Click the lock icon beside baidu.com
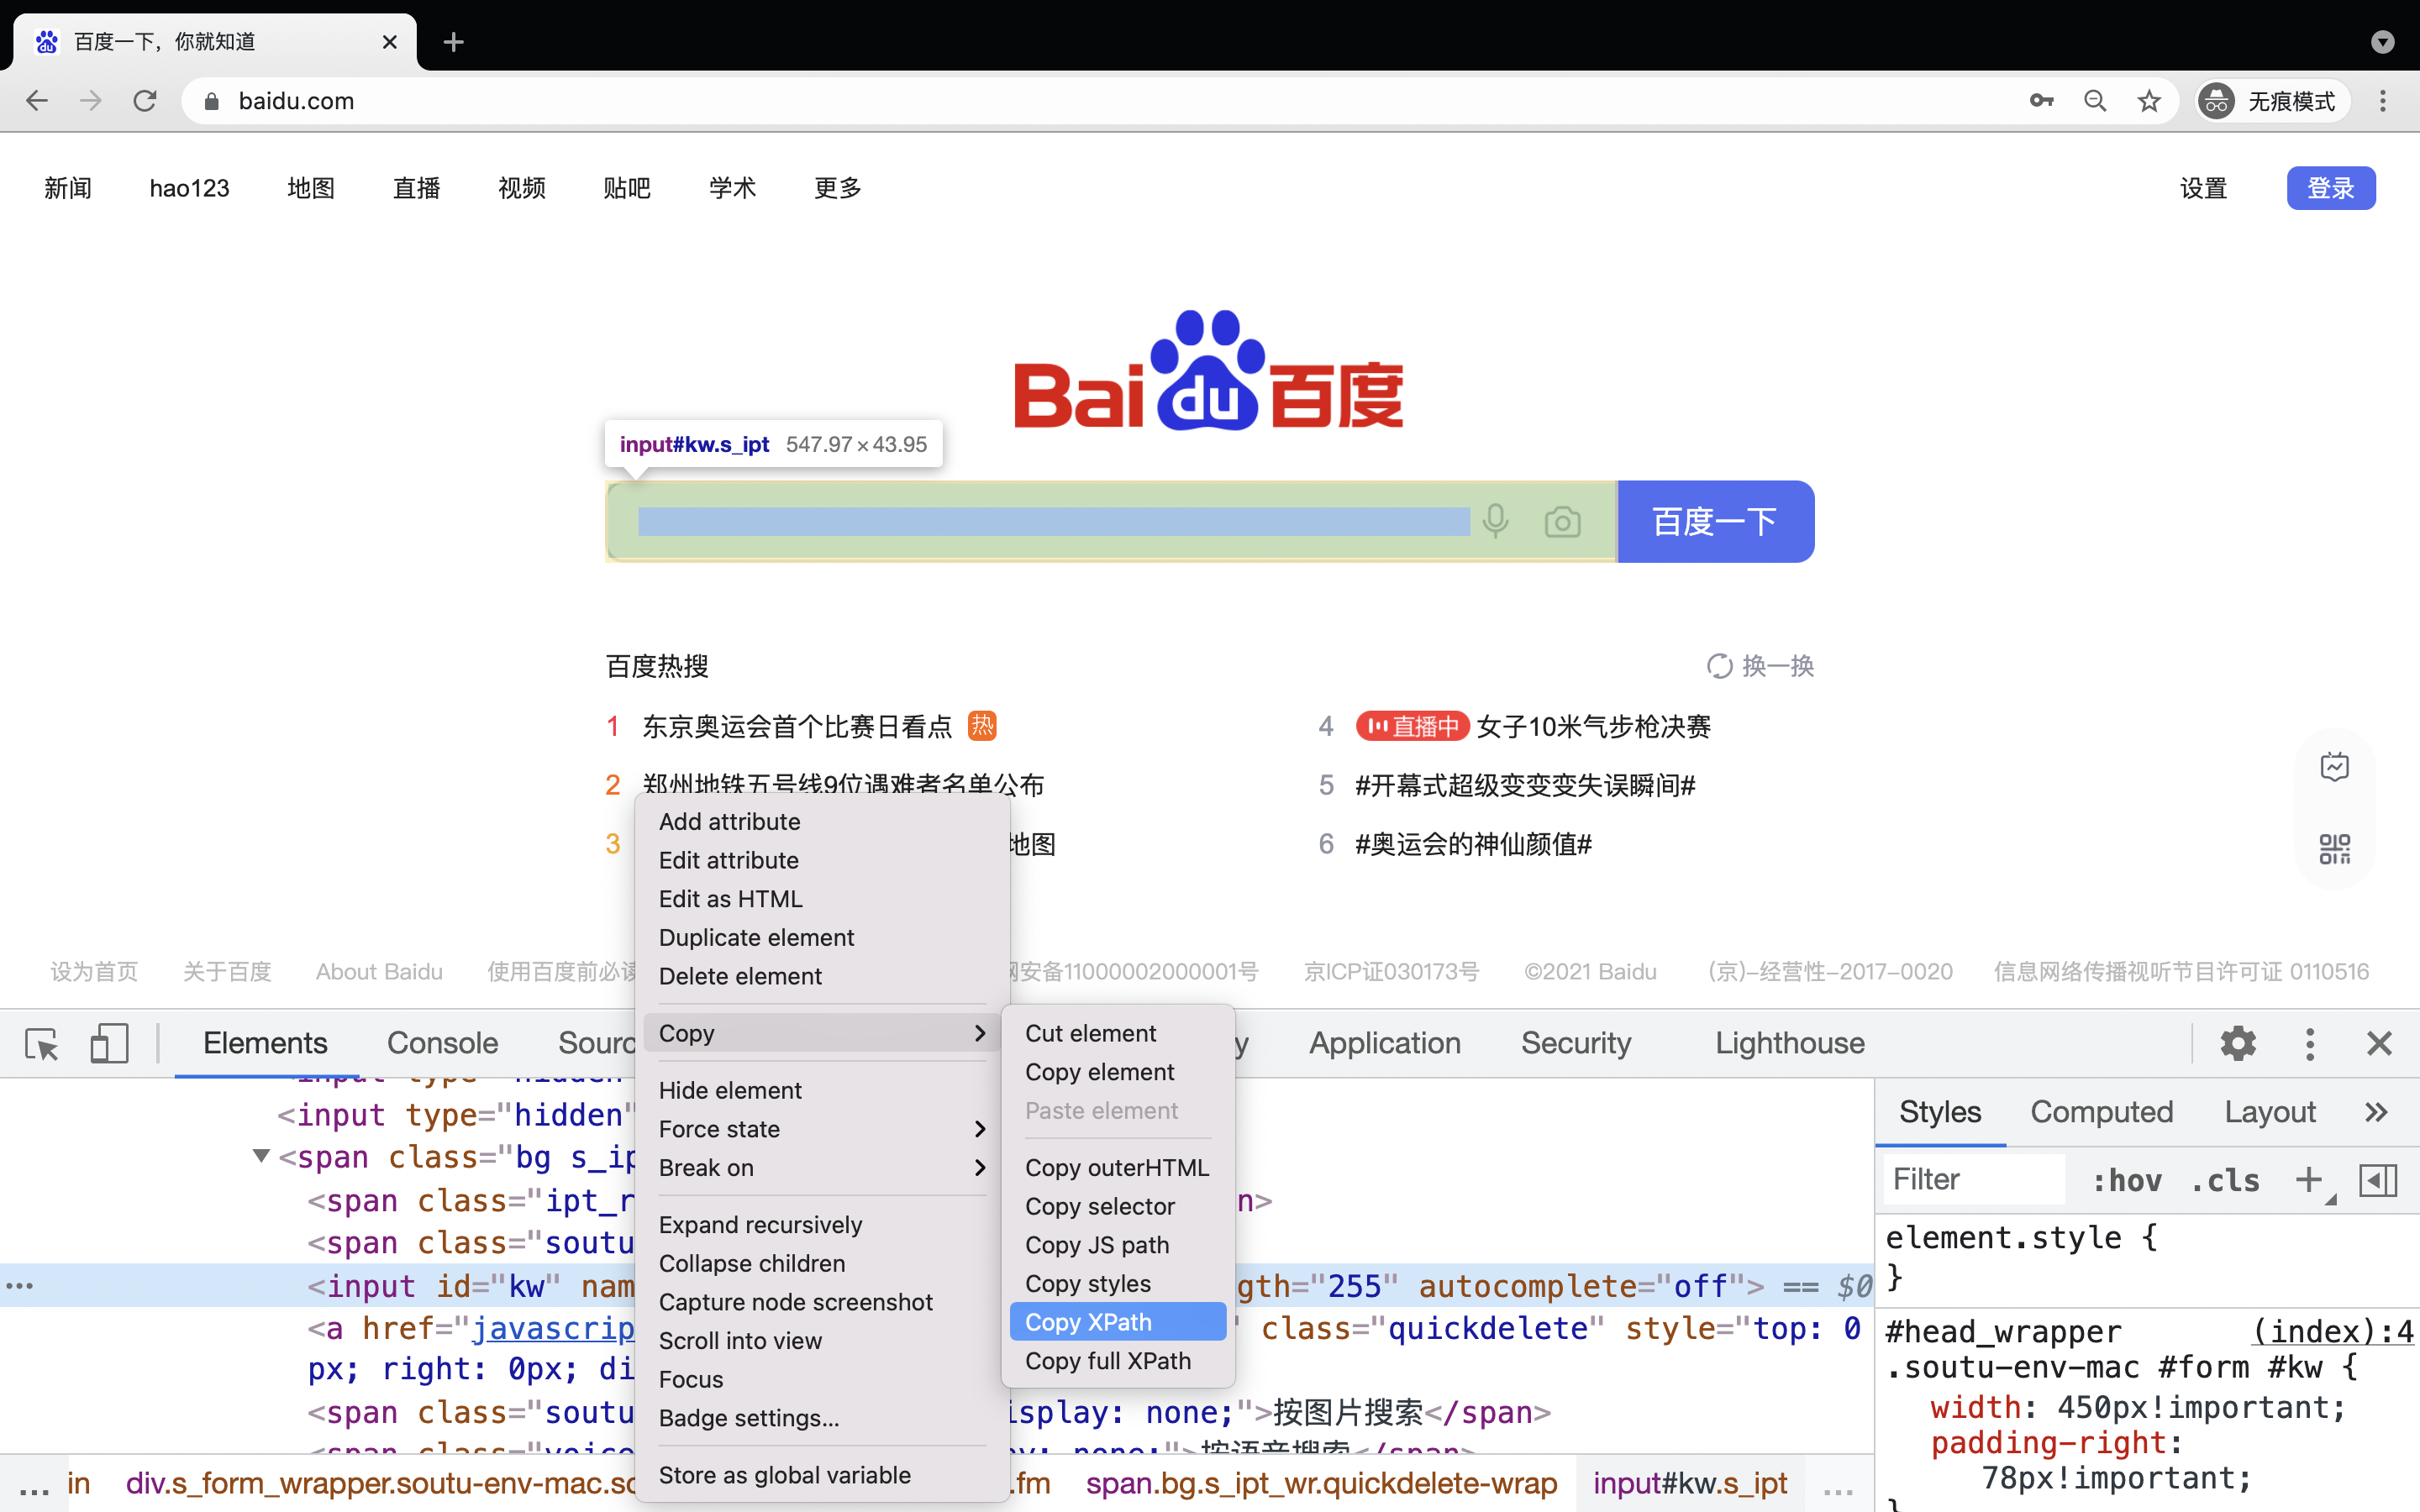 click(x=211, y=101)
